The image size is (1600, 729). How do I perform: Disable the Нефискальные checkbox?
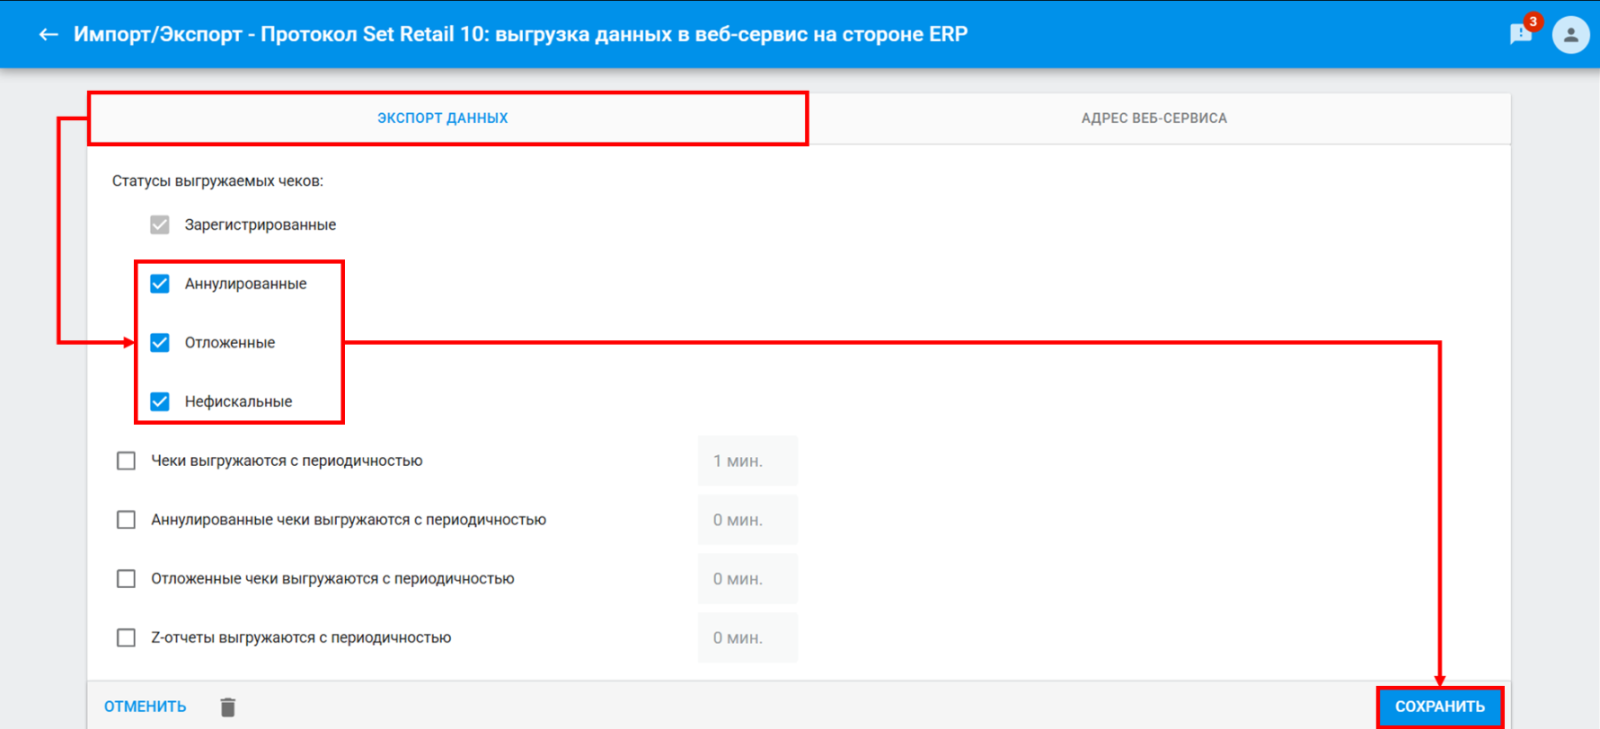coord(160,402)
